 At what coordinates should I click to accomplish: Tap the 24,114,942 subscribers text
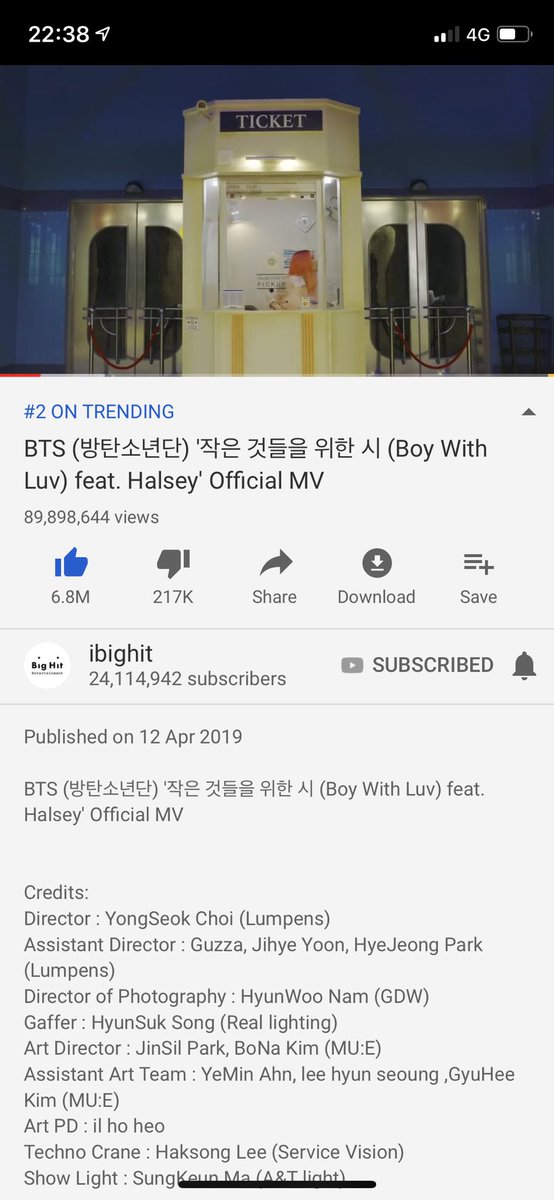point(187,679)
